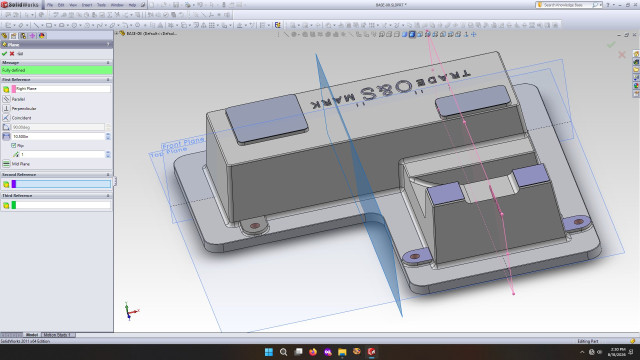The width and height of the screenshot is (640, 360).
Task: Click the pink First Reference color swatch
Action: pos(14,89)
